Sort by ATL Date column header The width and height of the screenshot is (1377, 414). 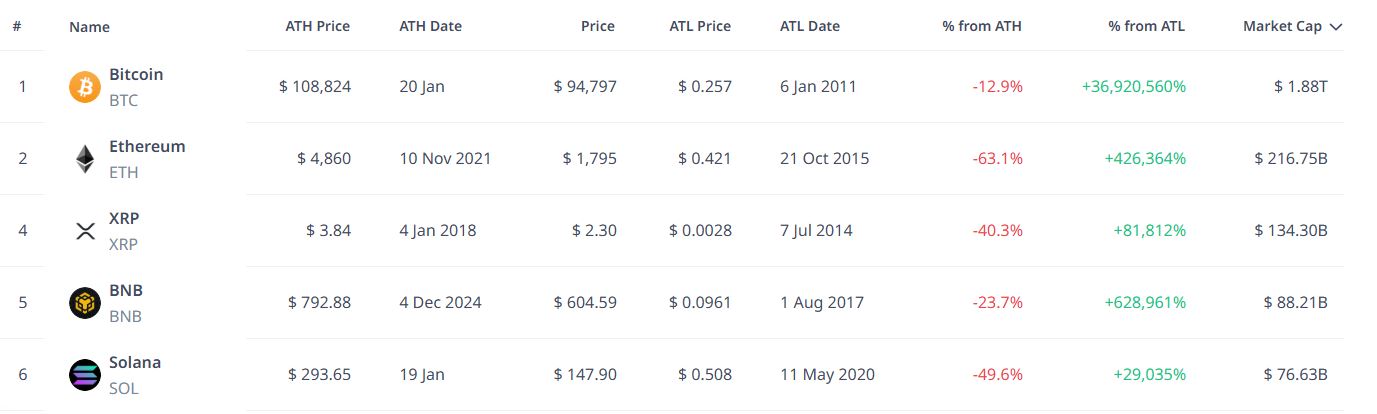810,27
